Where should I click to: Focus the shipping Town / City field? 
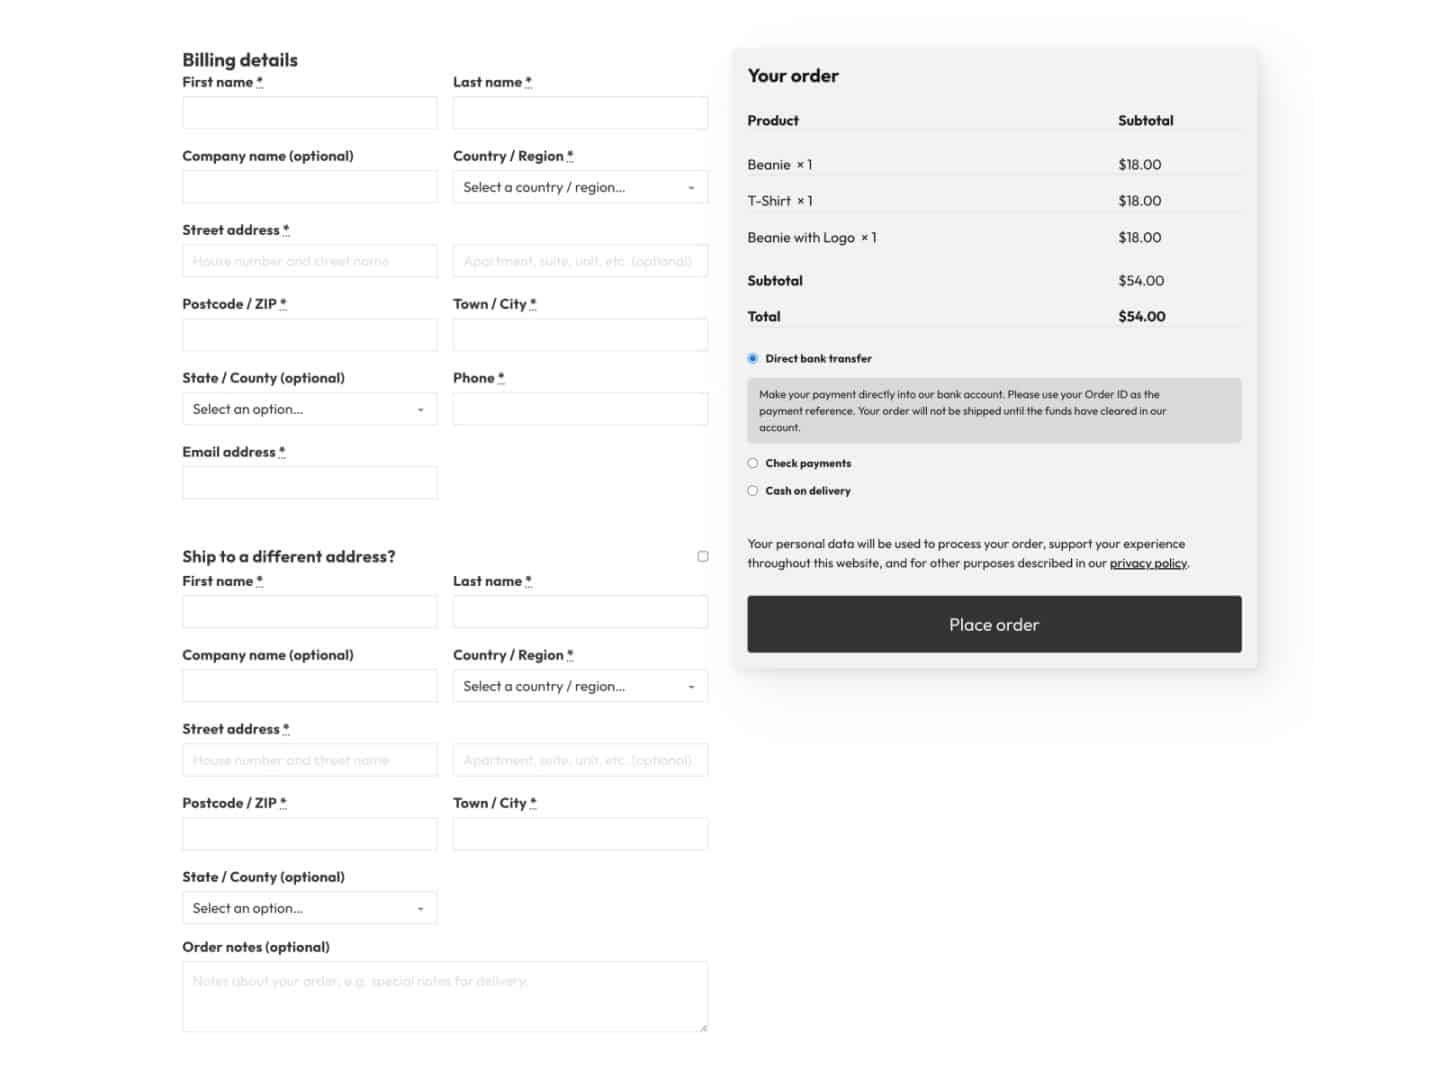tap(580, 834)
